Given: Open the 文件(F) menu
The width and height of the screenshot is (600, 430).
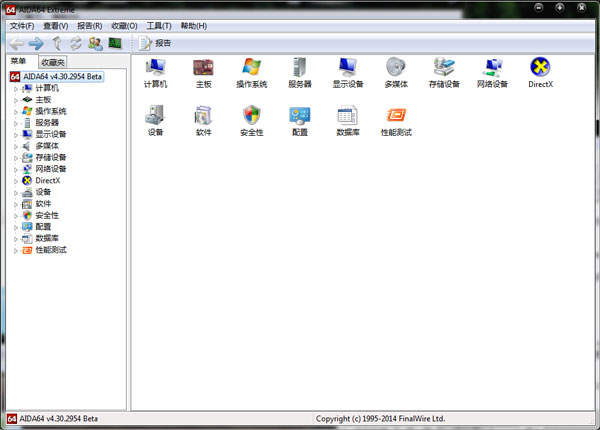Looking at the screenshot, I should (x=22, y=25).
